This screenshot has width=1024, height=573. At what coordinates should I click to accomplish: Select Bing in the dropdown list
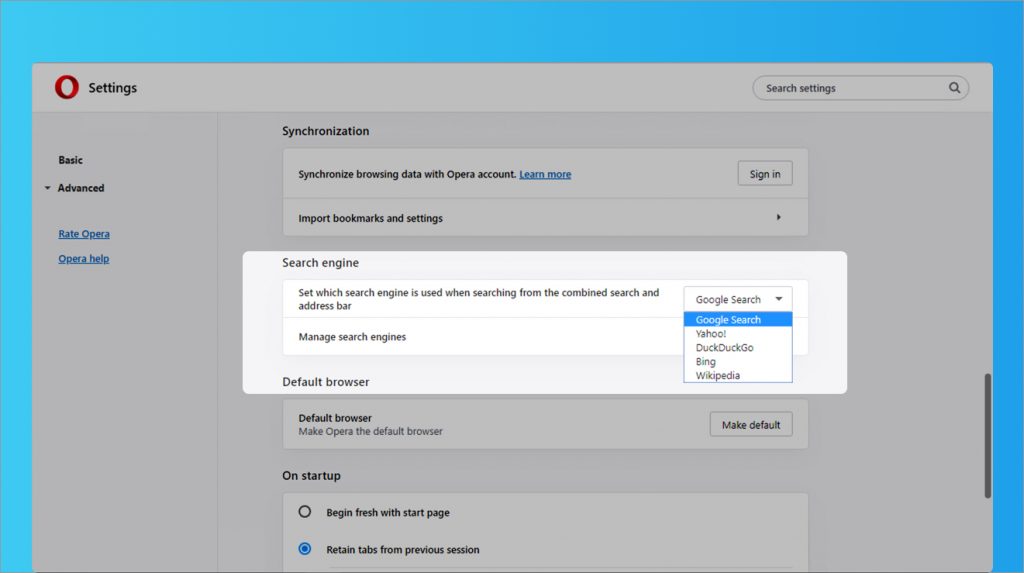pos(737,362)
